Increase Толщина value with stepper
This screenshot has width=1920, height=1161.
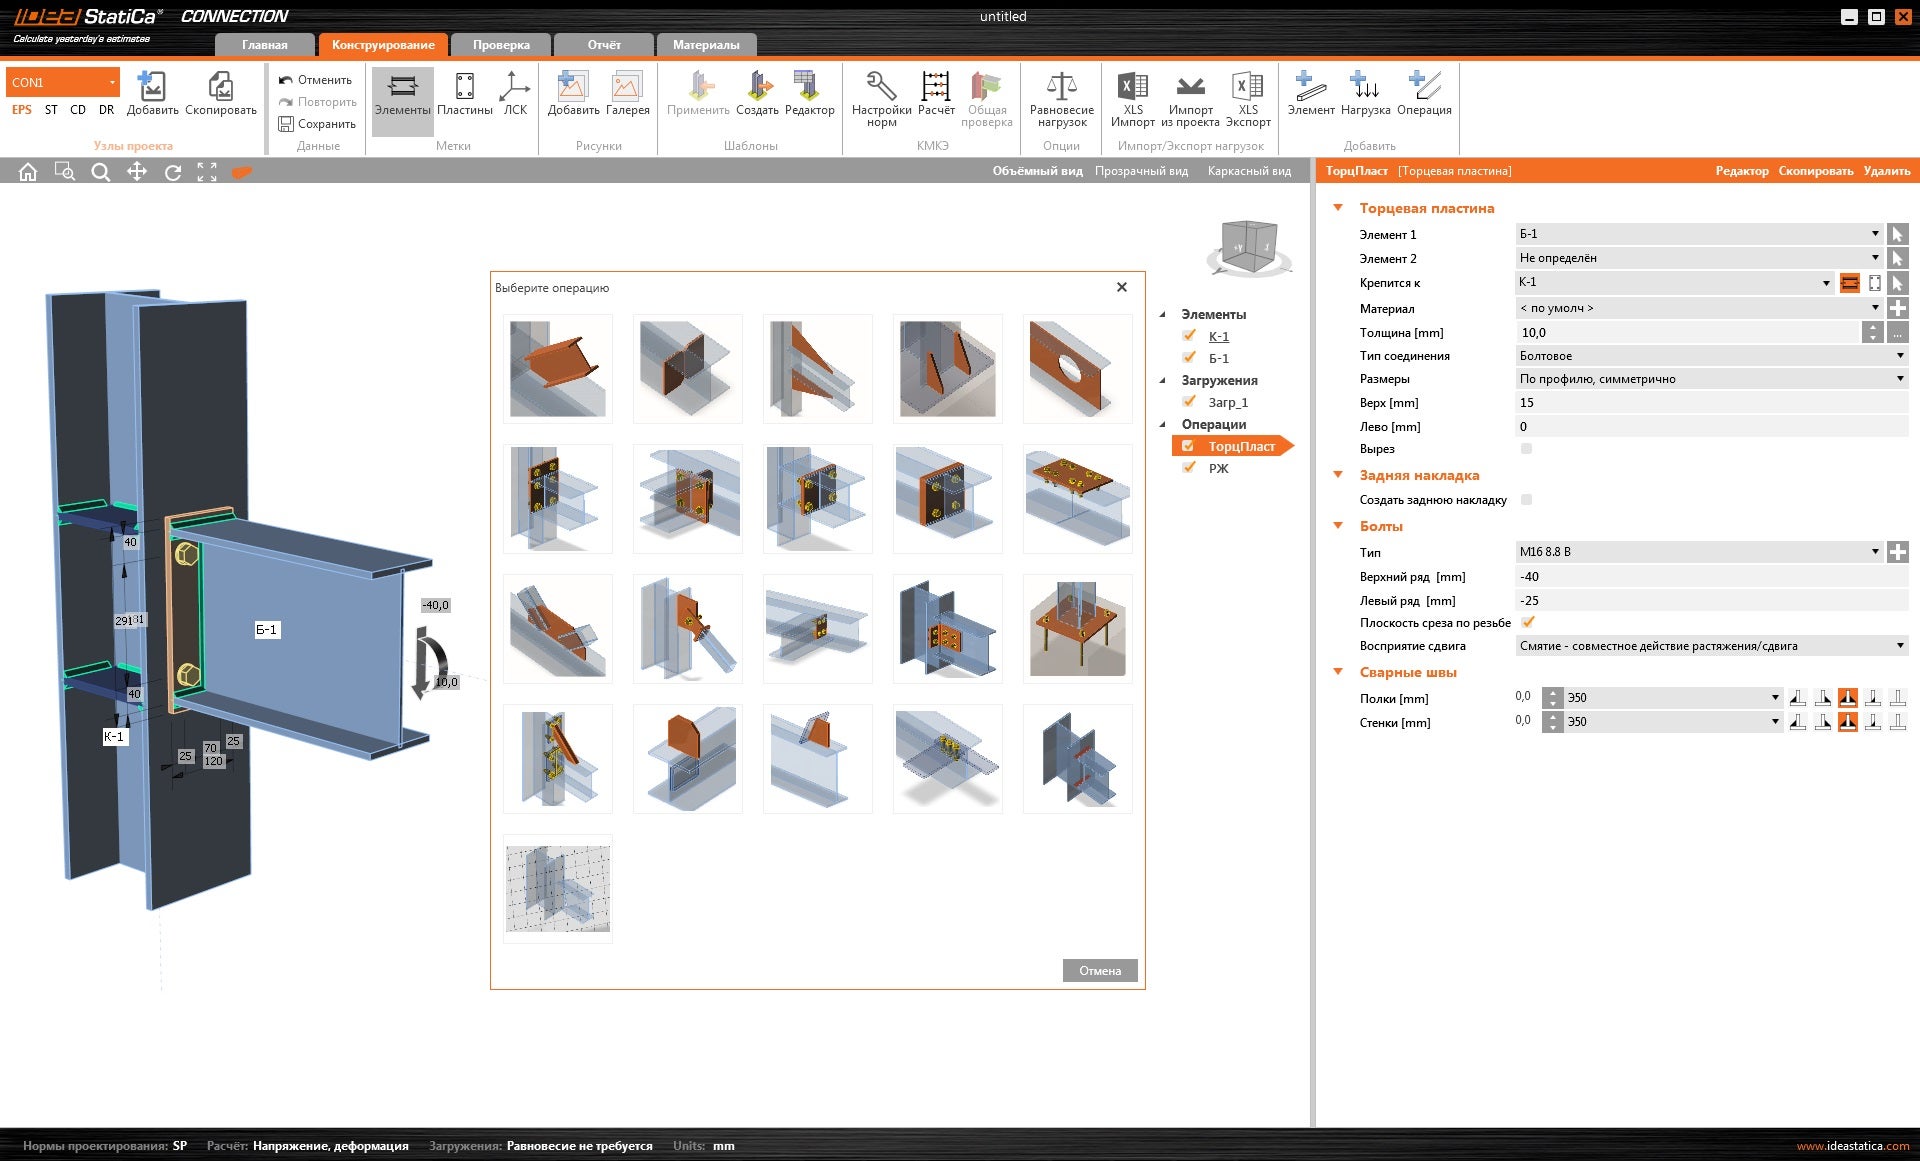pyautogui.click(x=1872, y=327)
